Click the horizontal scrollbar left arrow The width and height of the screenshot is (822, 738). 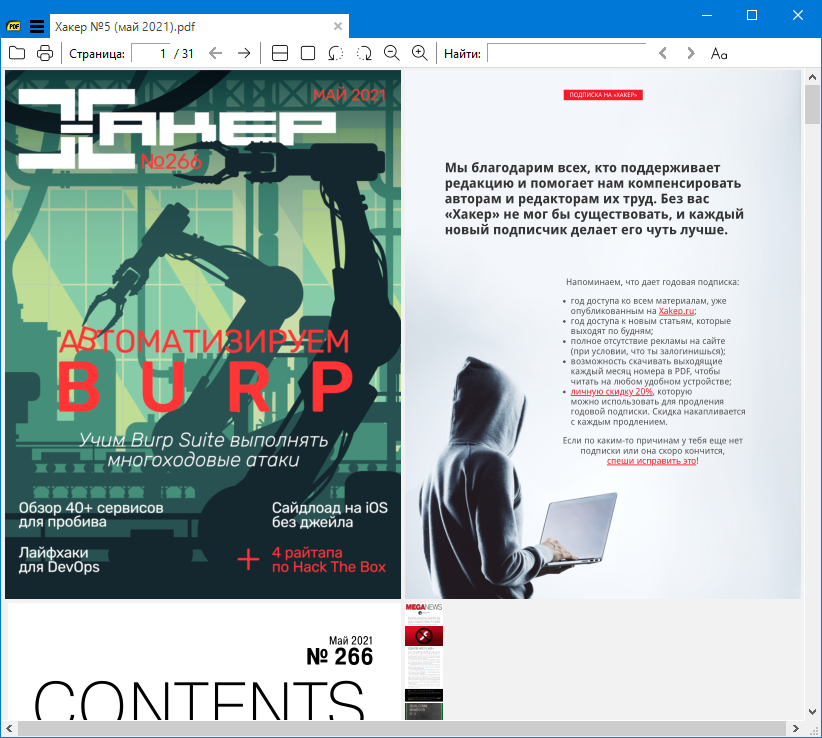(9, 729)
